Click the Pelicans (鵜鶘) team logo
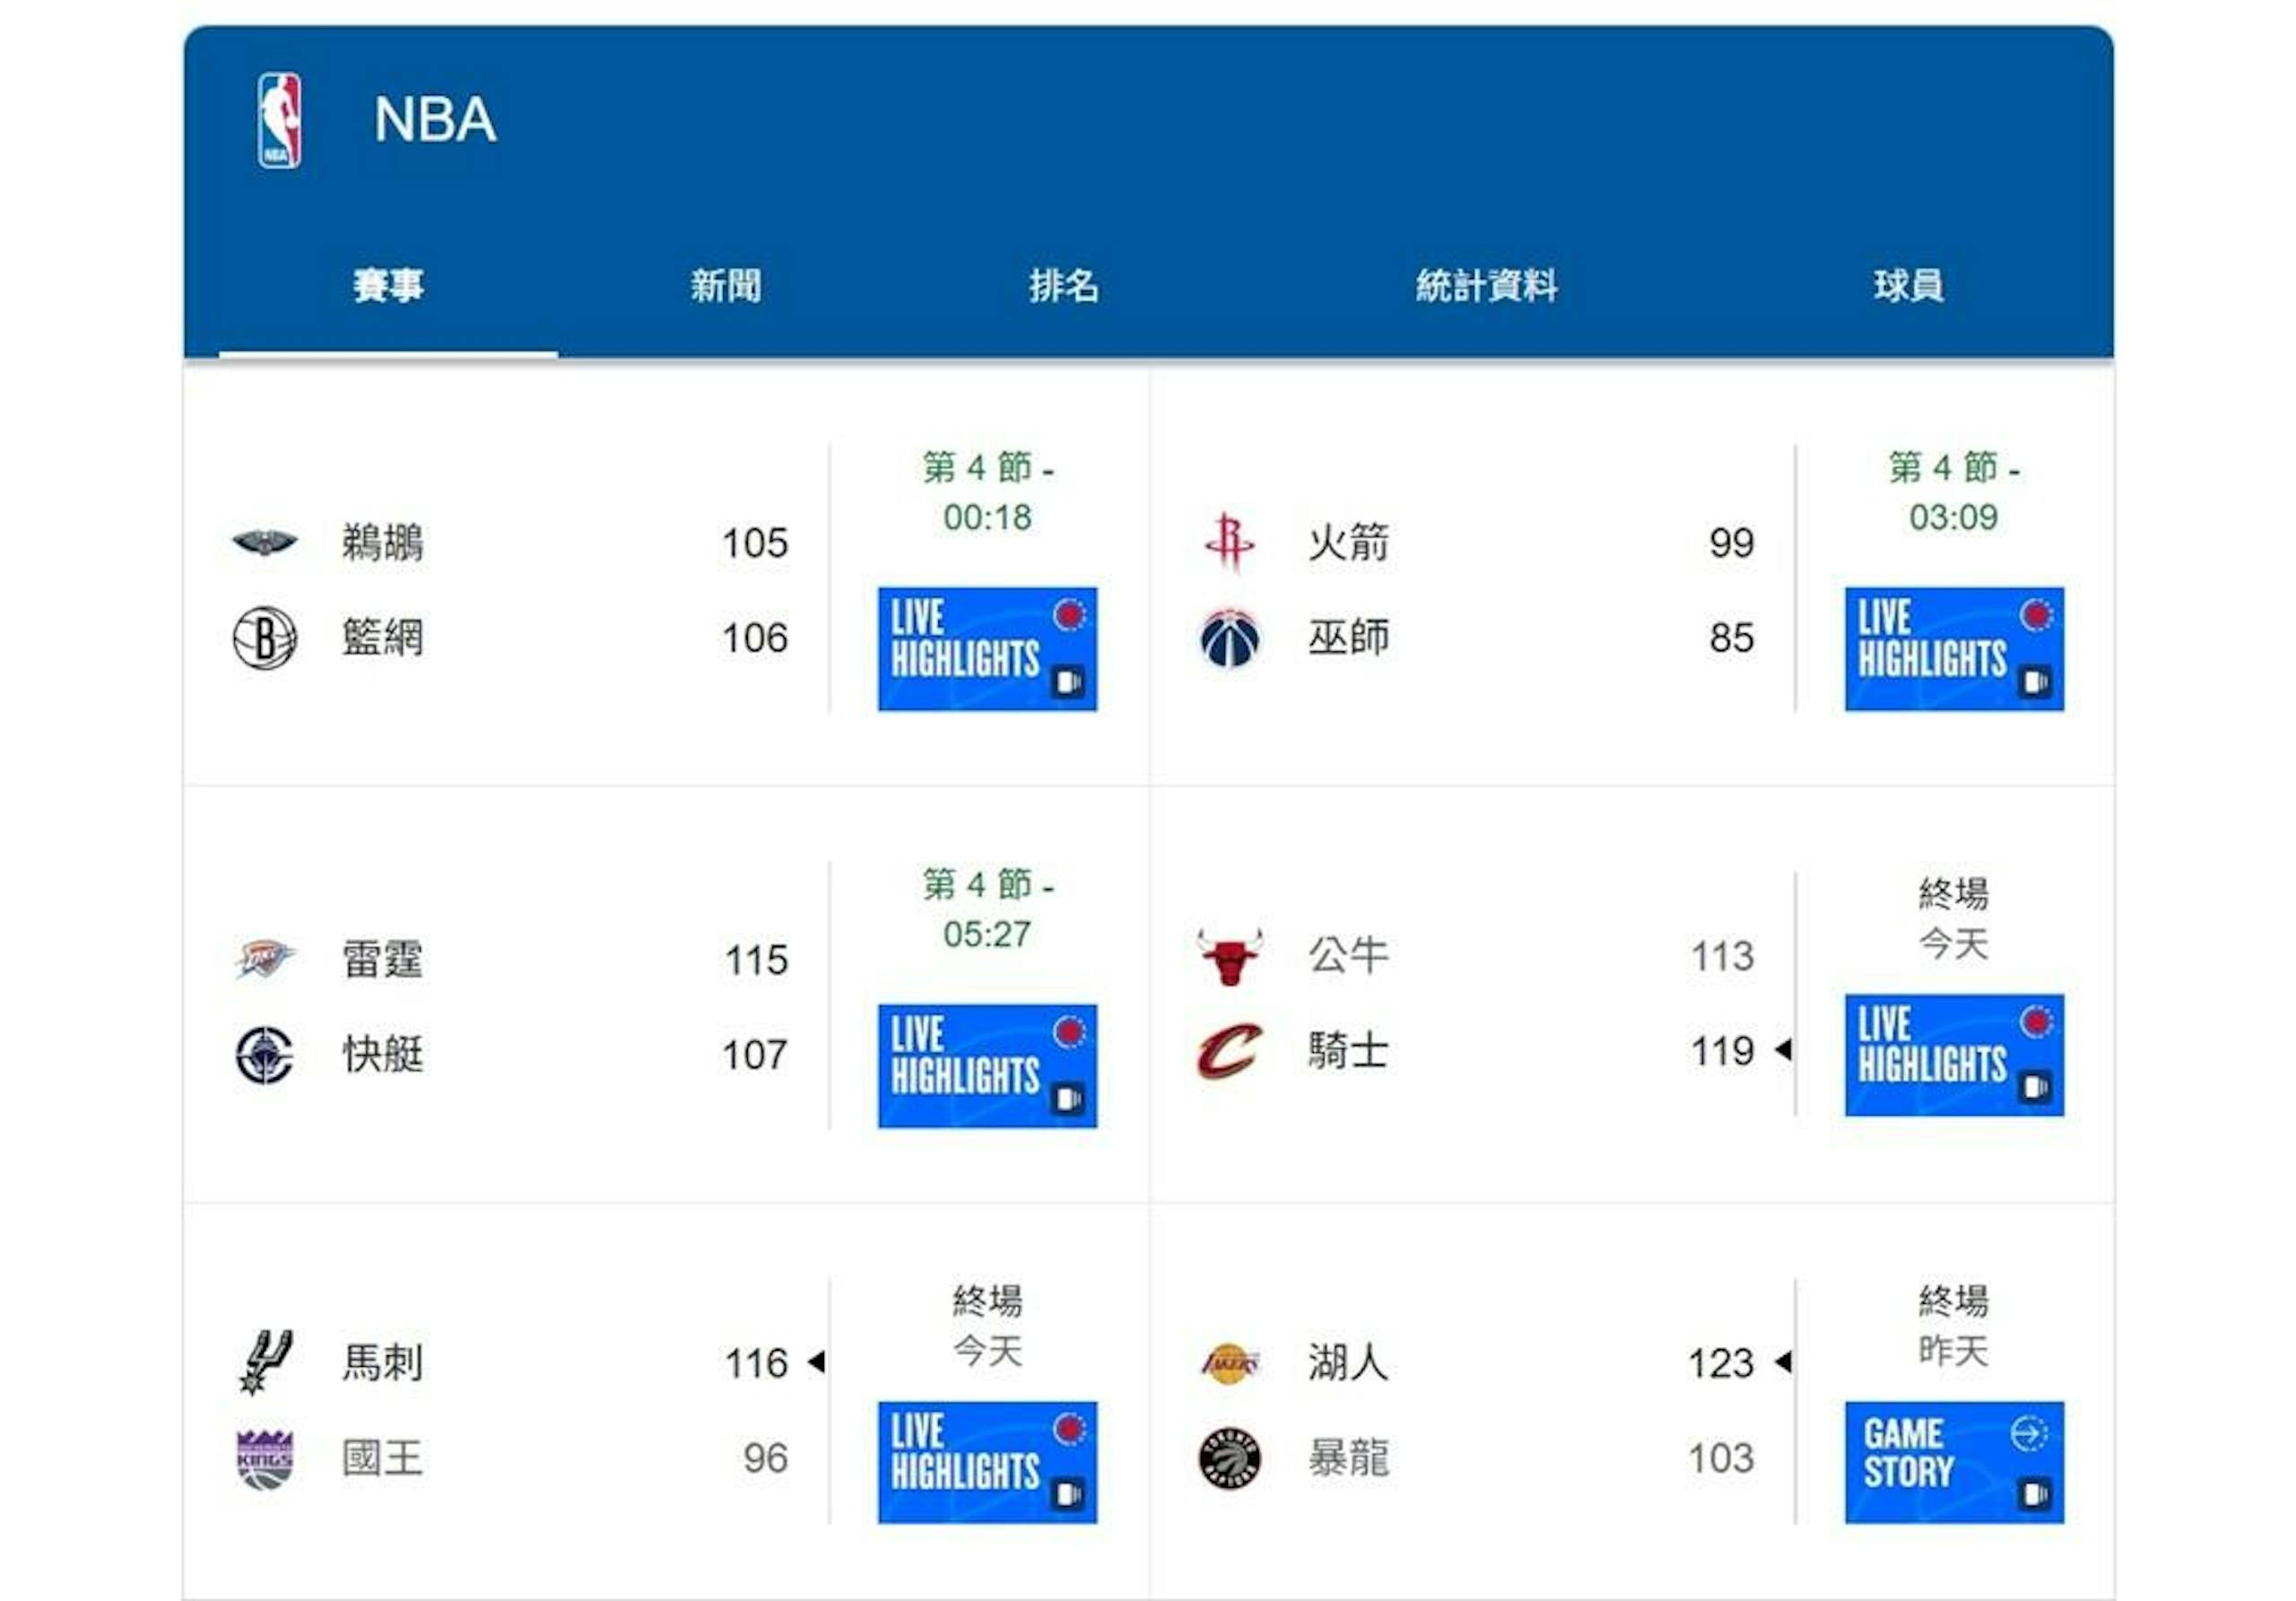This screenshot has width=2296, height=1601. point(264,542)
